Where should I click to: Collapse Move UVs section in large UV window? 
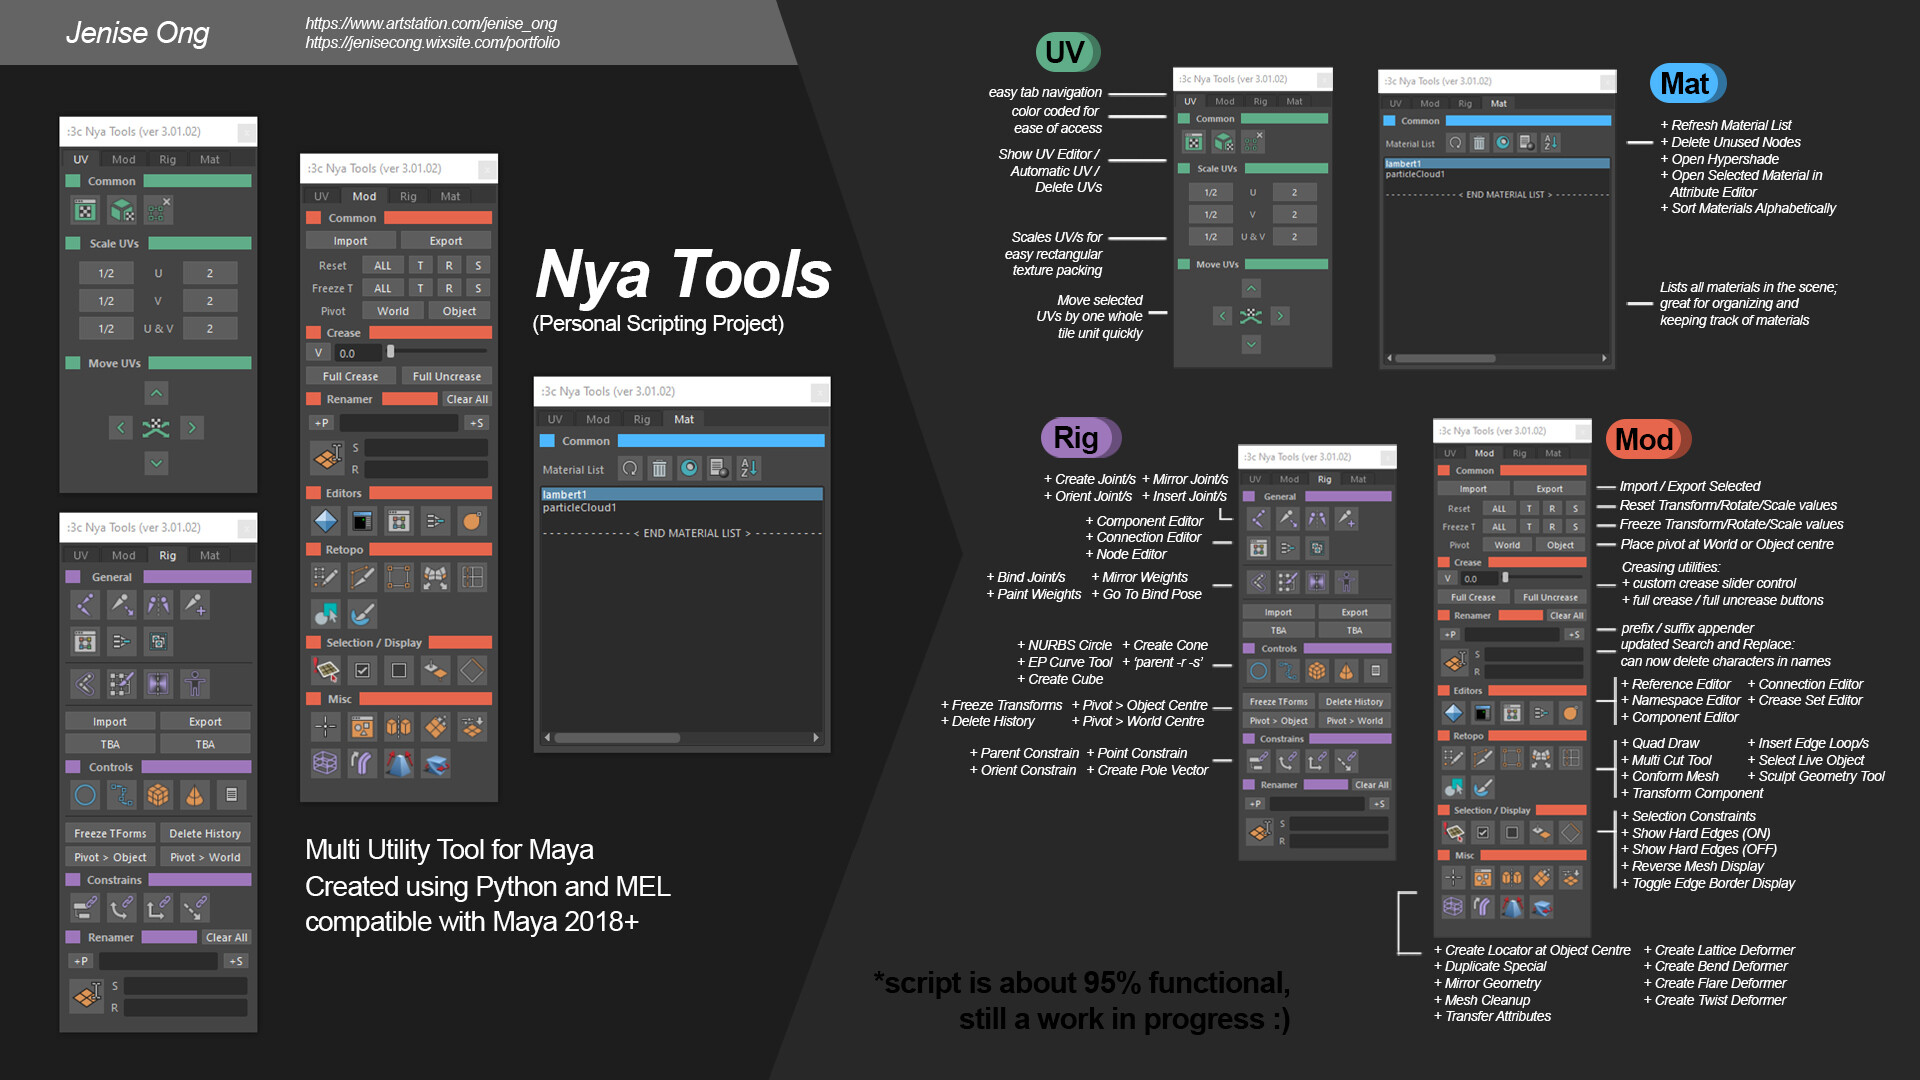73,363
